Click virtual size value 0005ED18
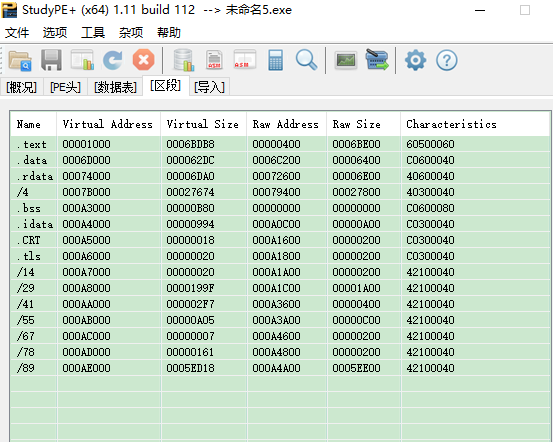This screenshot has height=442, width=553. tap(190, 368)
